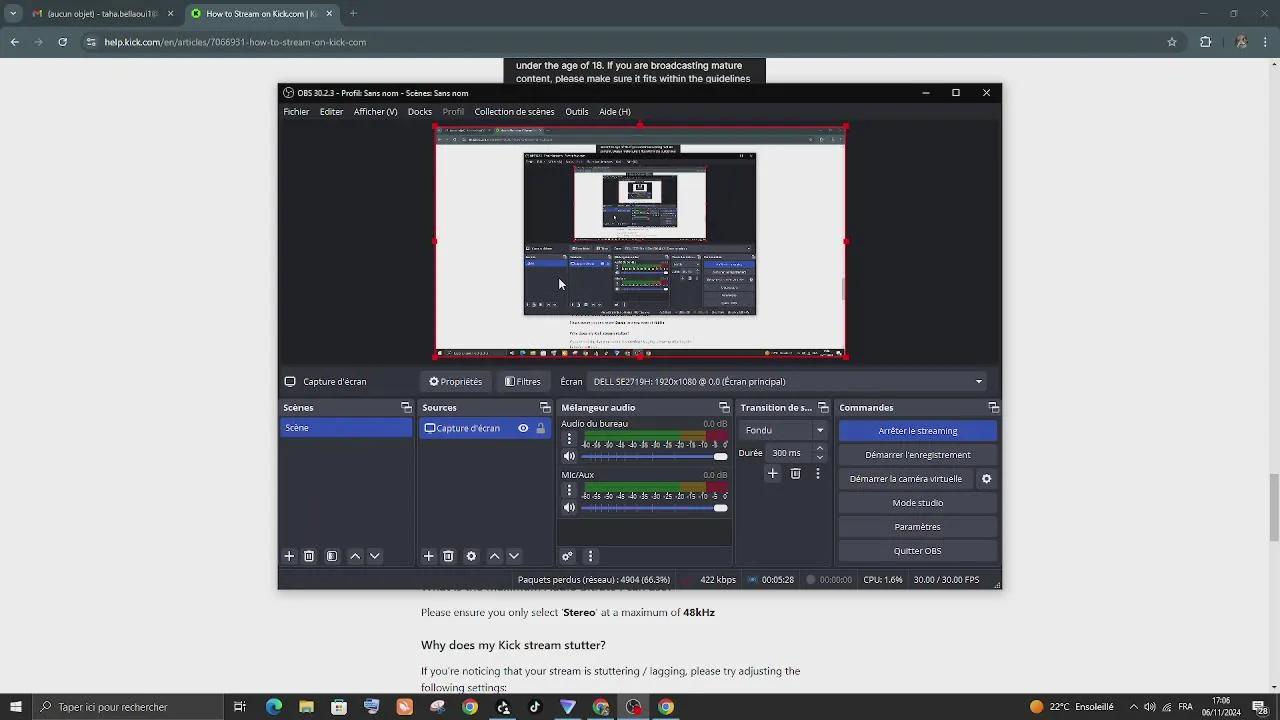Pop out the Commandes dock
1280x720 pixels.
pos(993,407)
